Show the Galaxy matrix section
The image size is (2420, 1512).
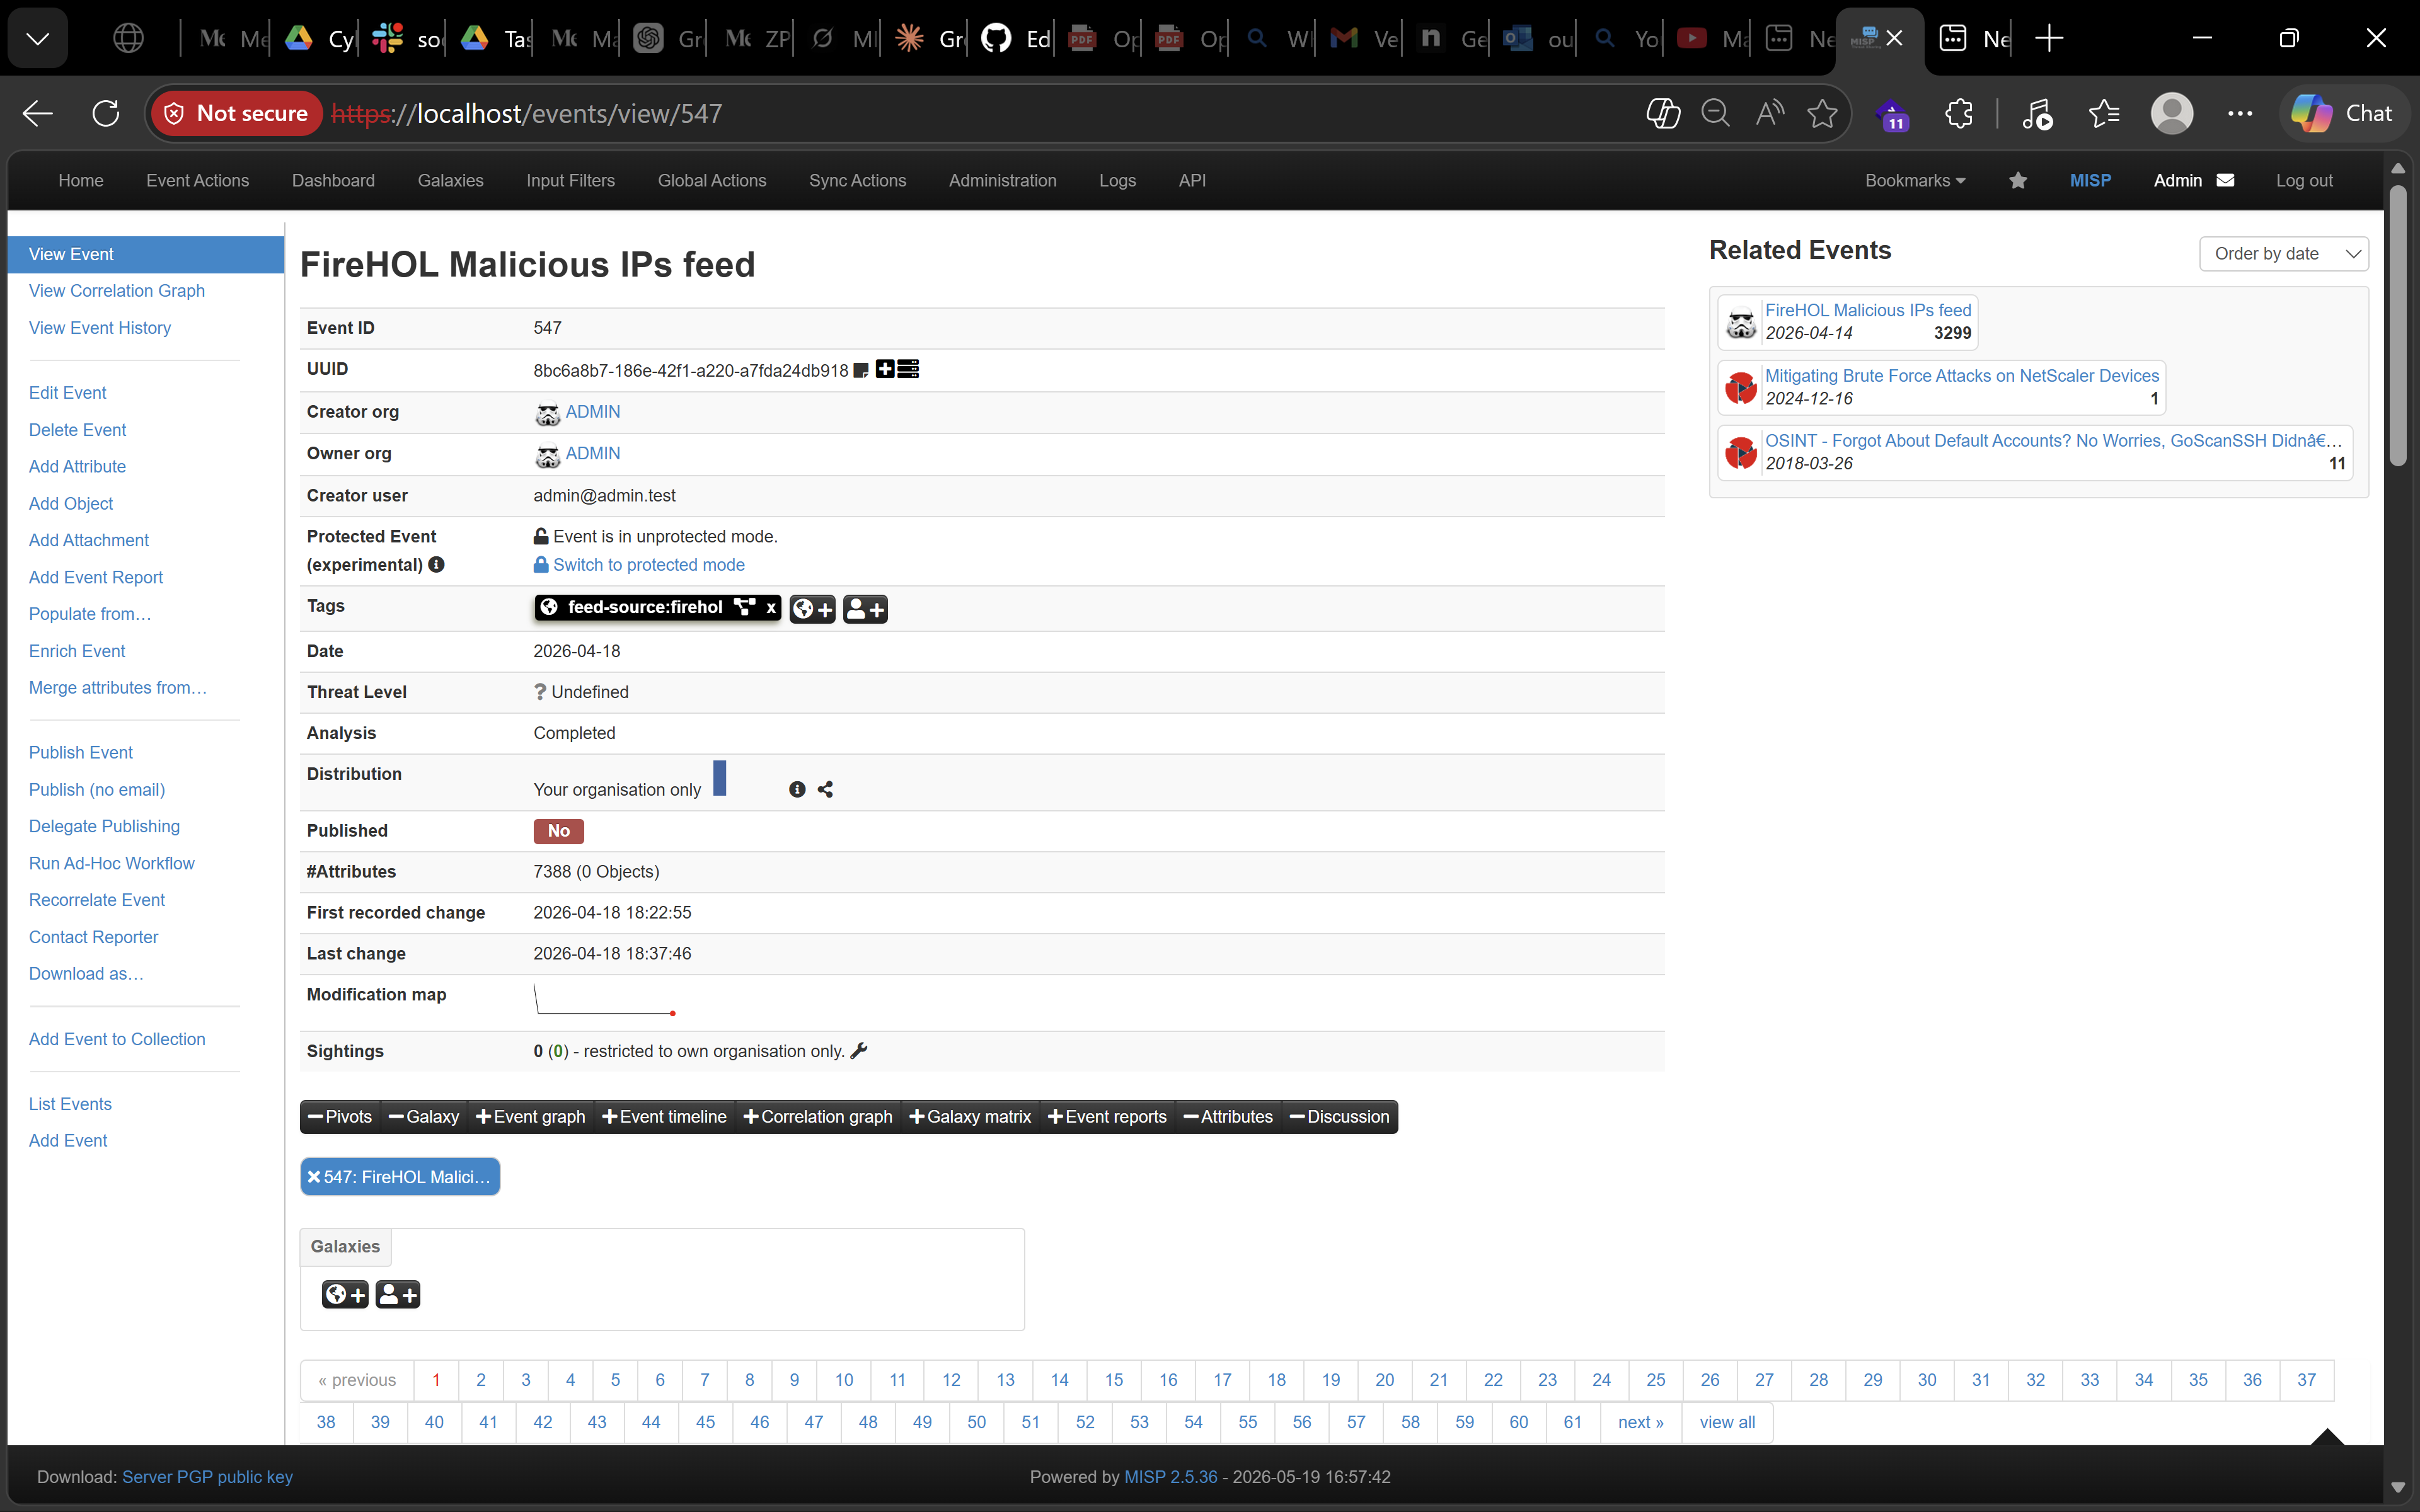971,1117
